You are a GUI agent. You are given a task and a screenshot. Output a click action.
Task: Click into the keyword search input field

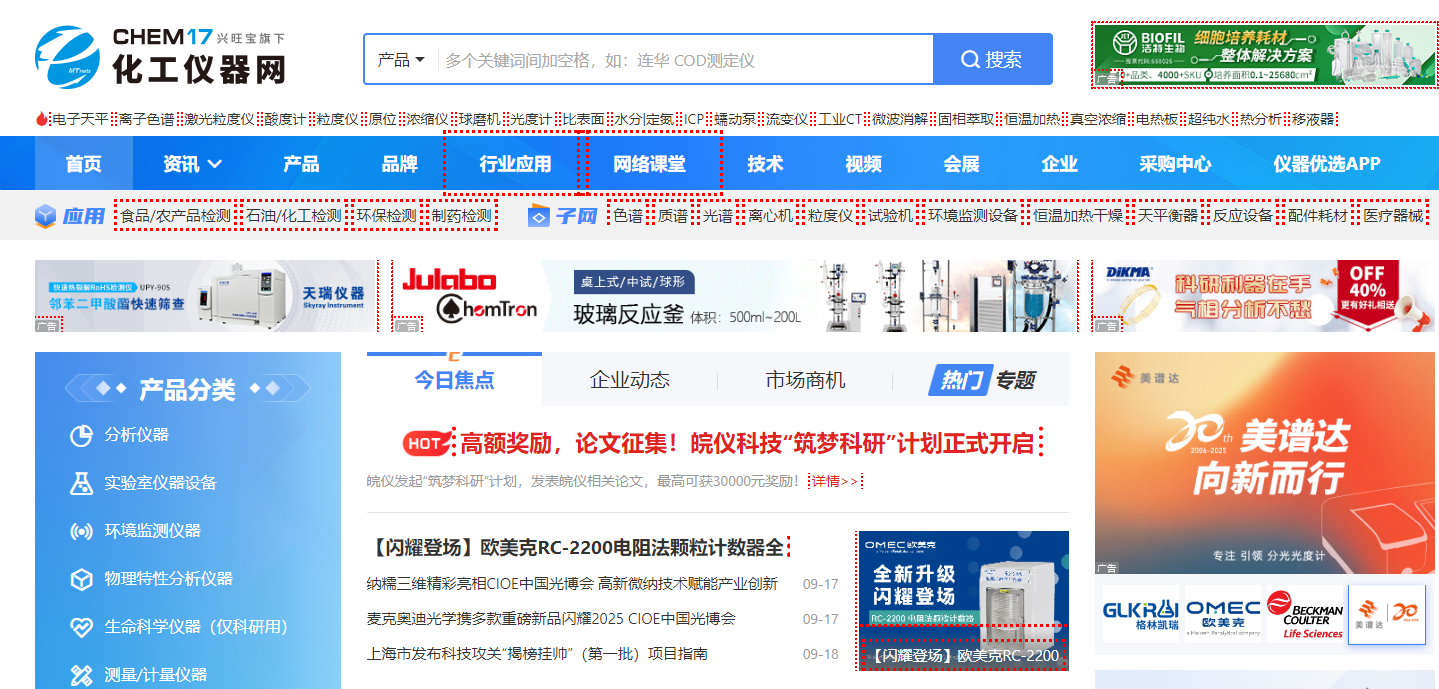point(684,60)
